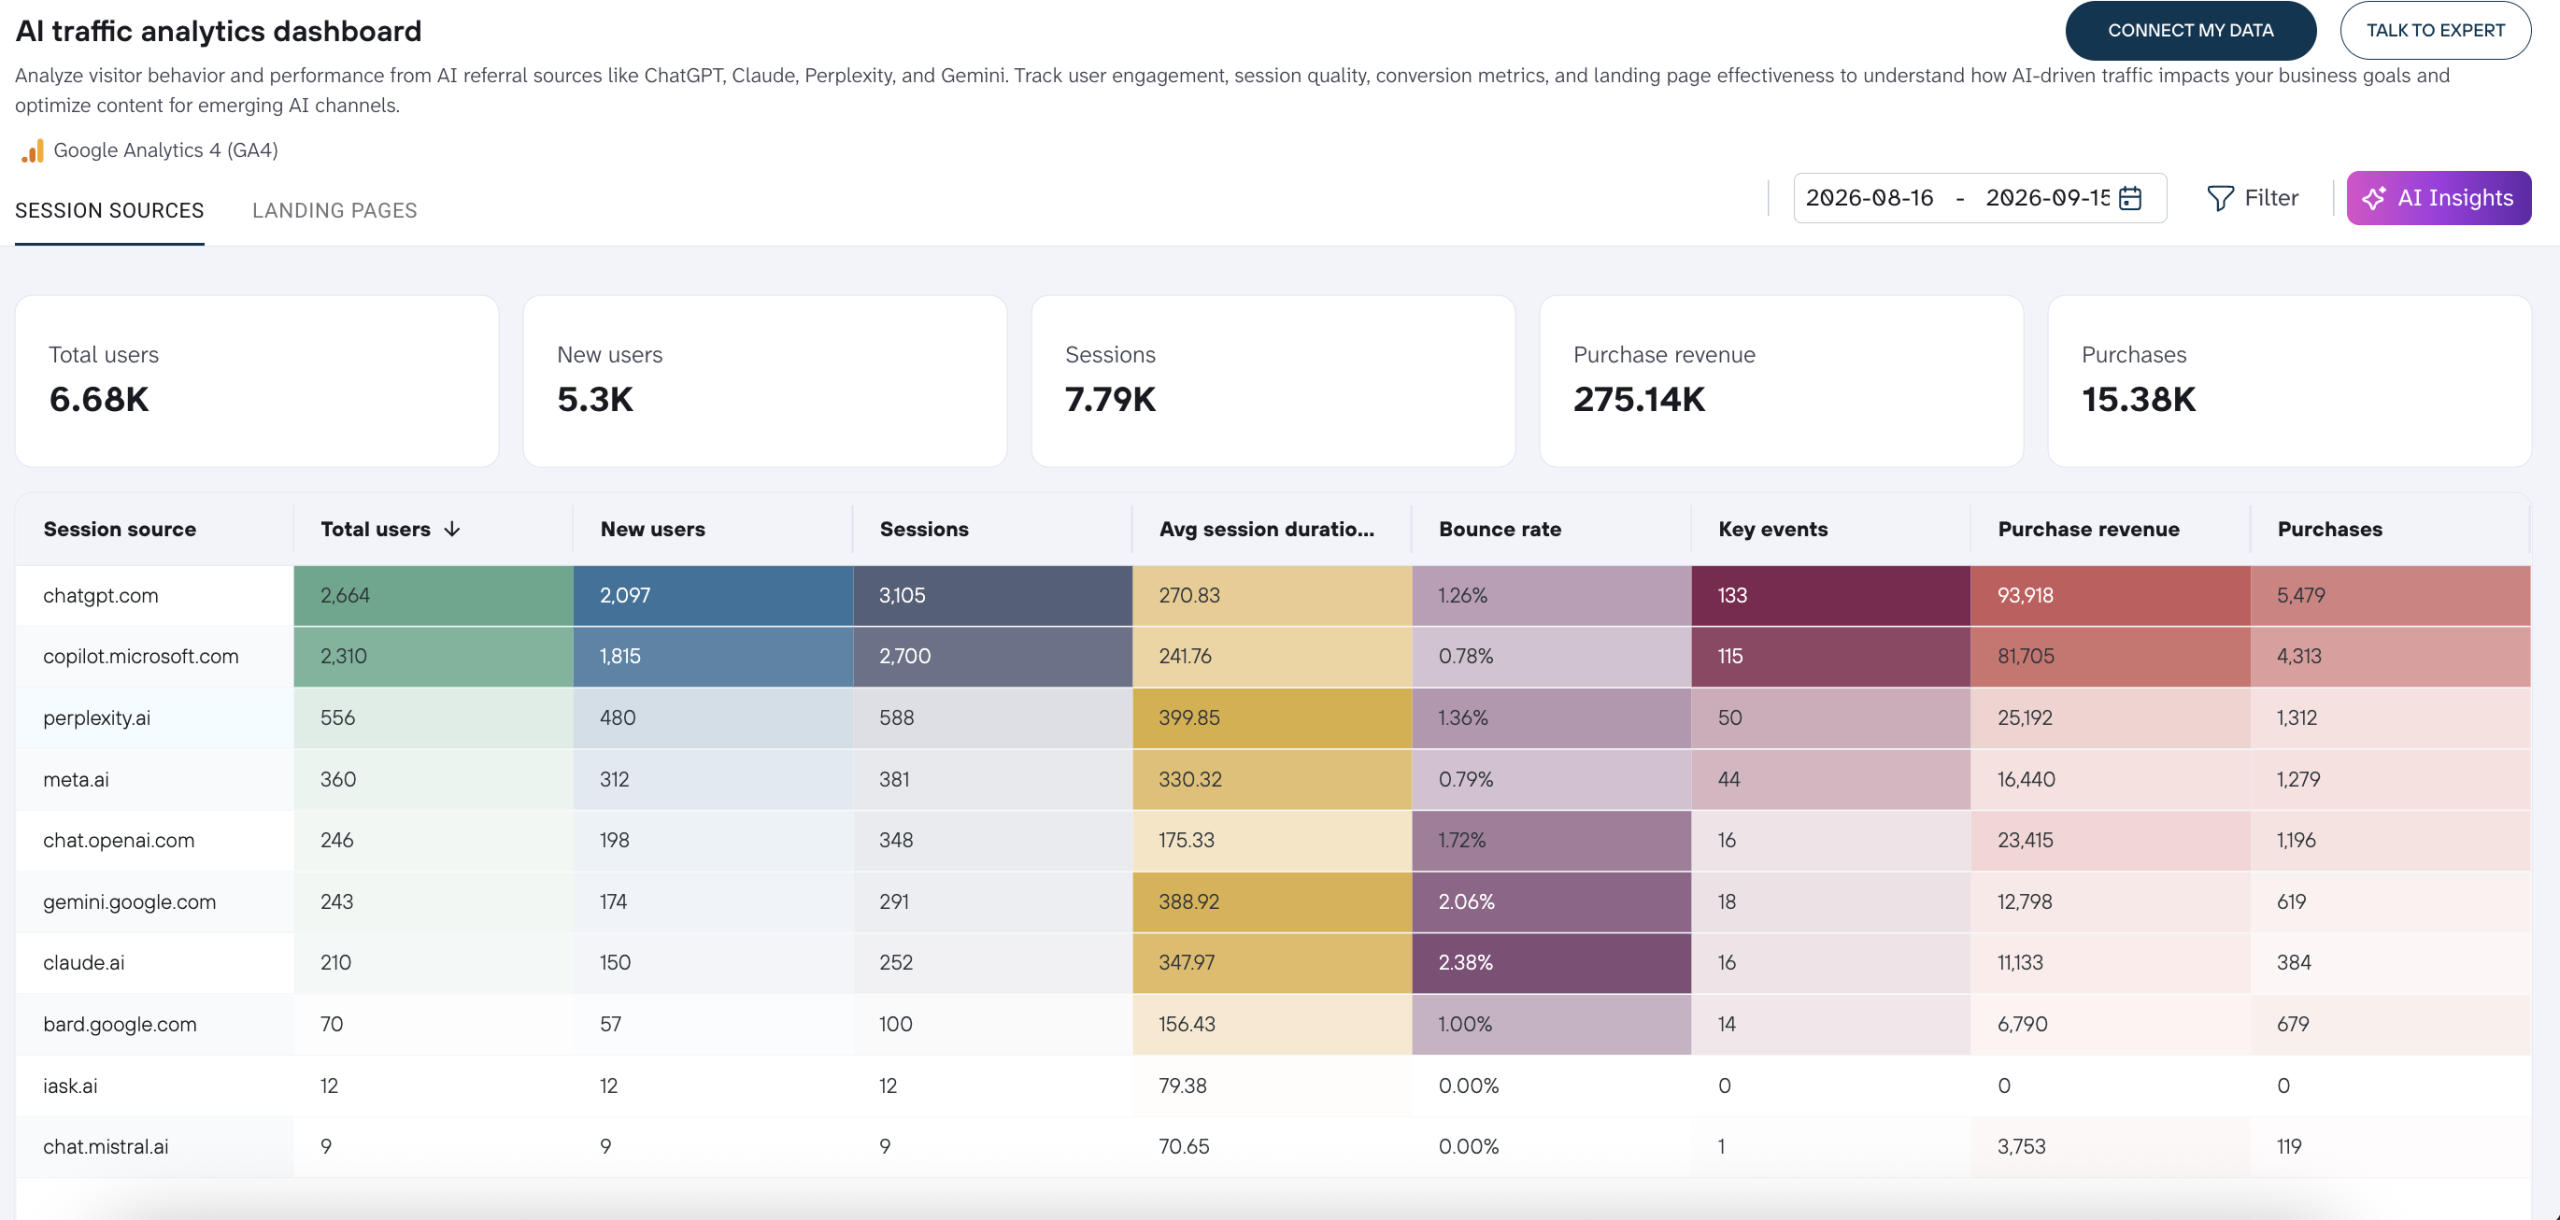
Task: Click the Filter funnel icon
Action: [x=2220, y=198]
